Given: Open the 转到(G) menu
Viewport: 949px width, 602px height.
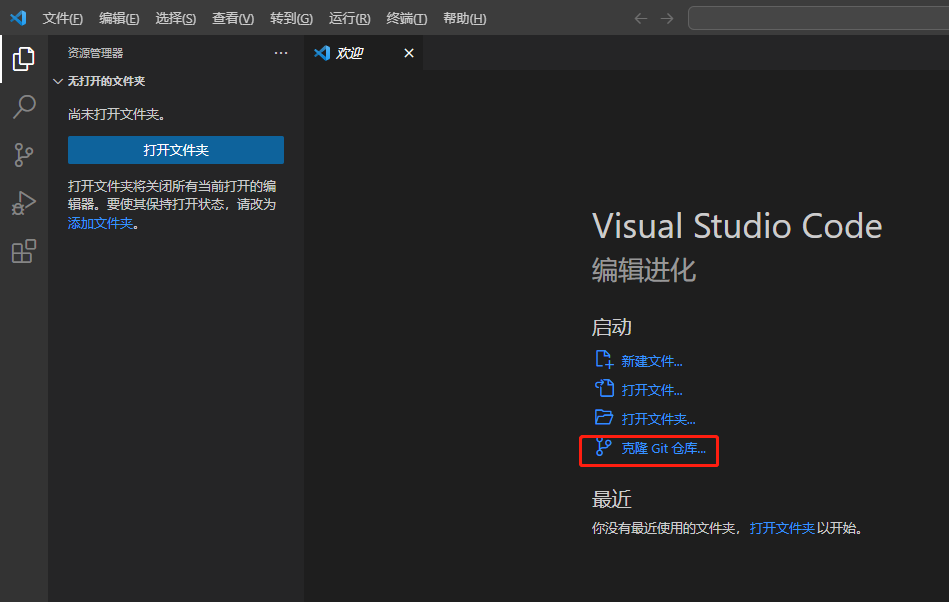Looking at the screenshot, I should click(x=291, y=19).
